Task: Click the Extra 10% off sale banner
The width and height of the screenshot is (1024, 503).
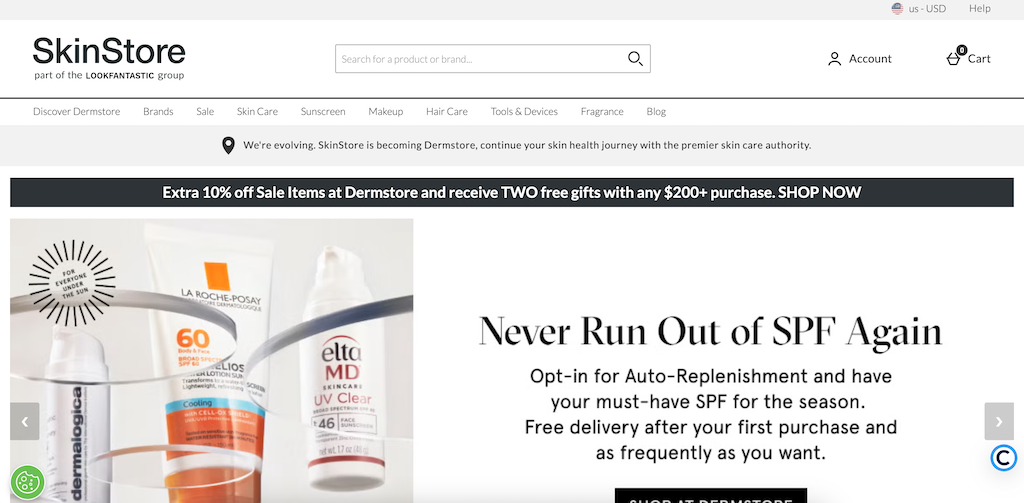Action: 512,193
